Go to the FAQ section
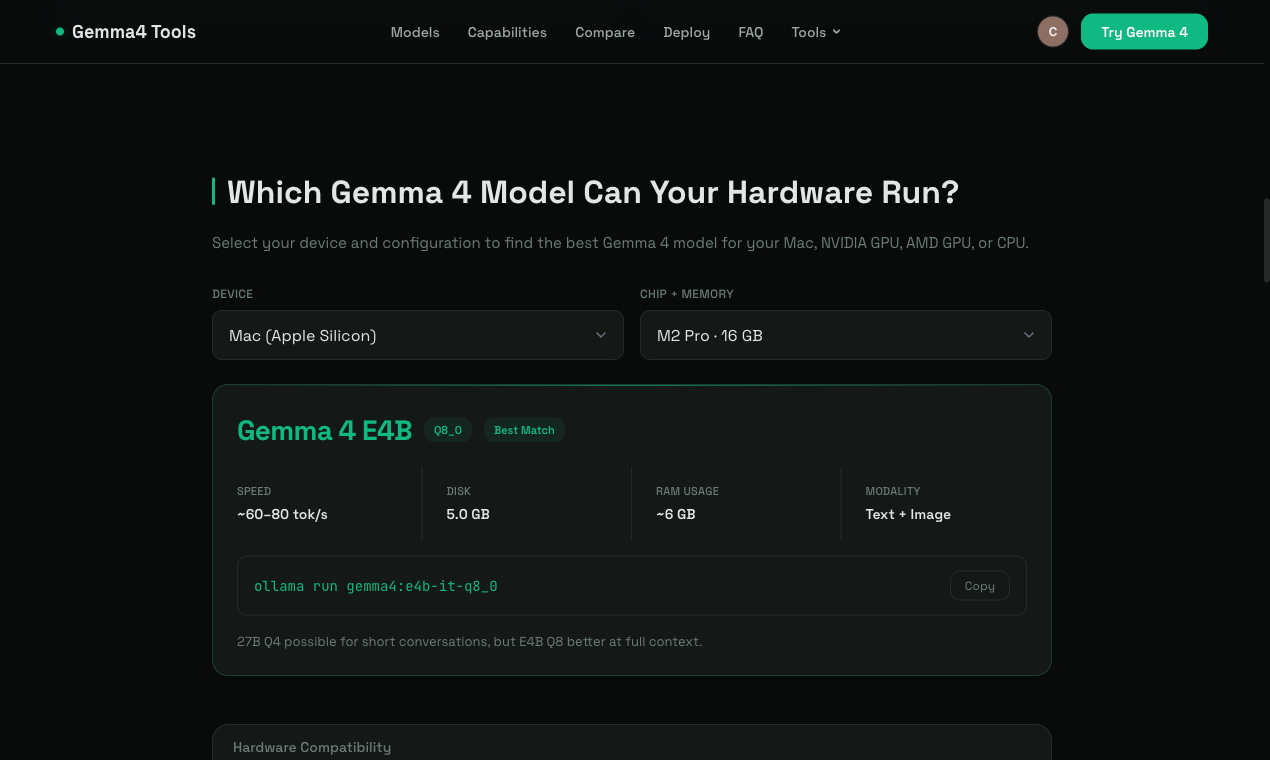The image size is (1270, 760). (x=750, y=31)
